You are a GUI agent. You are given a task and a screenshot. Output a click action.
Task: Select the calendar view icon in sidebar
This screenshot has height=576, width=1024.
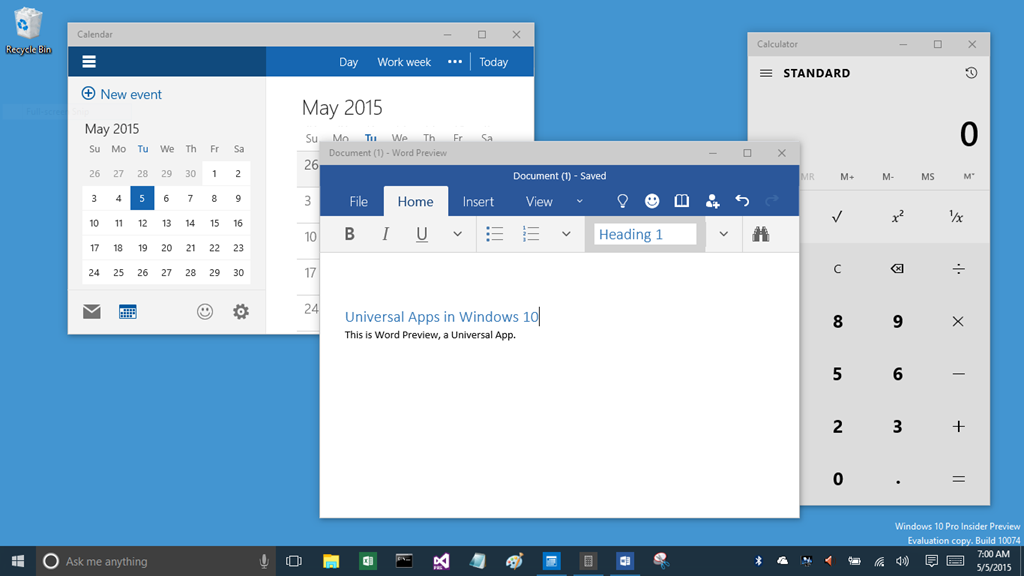[128, 312]
